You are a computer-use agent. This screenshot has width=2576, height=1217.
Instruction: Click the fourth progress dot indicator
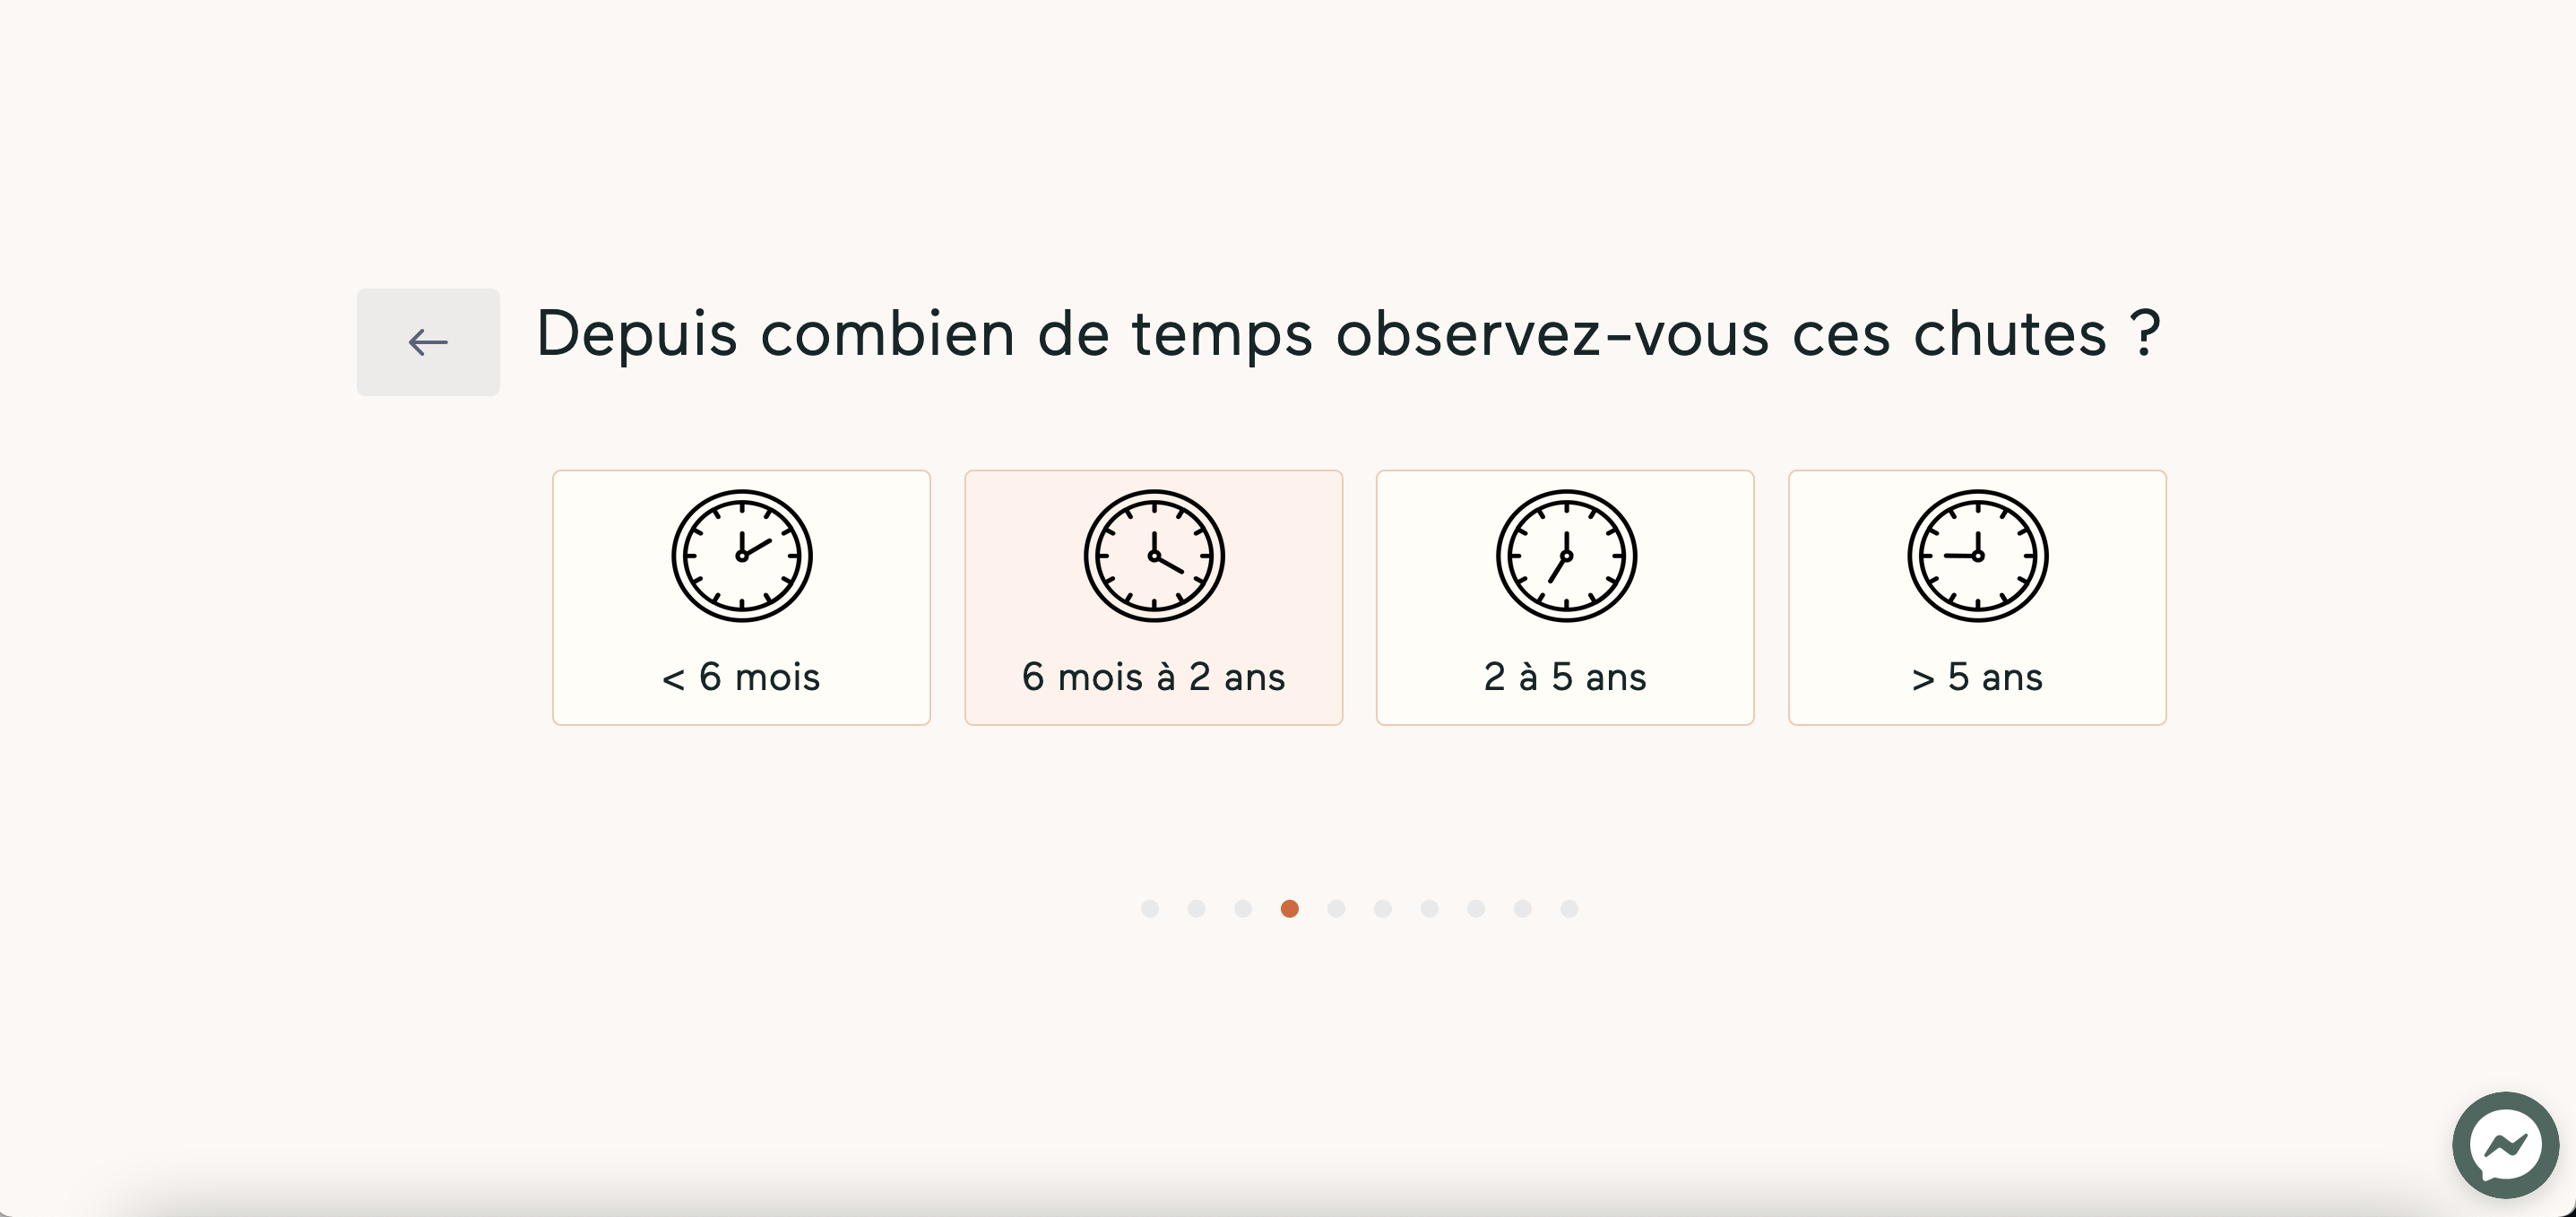pyautogui.click(x=1288, y=908)
